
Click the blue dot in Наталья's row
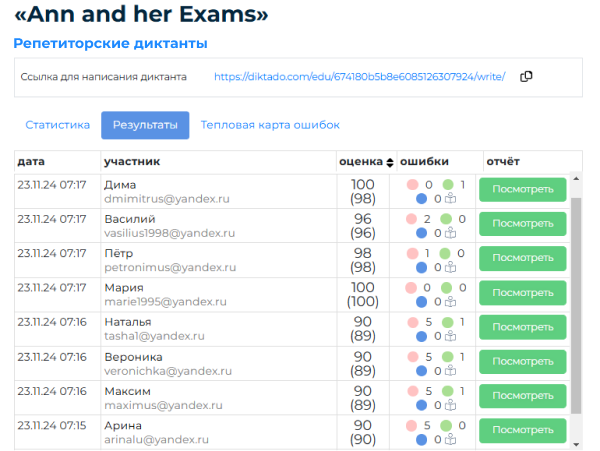tap(421, 335)
